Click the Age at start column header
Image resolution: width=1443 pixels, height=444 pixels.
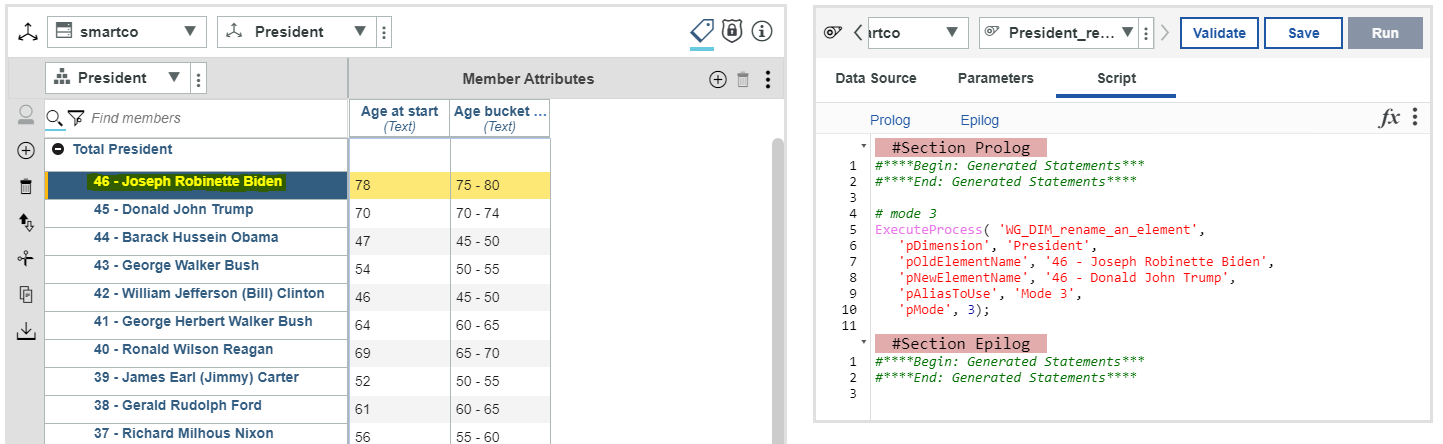399,118
